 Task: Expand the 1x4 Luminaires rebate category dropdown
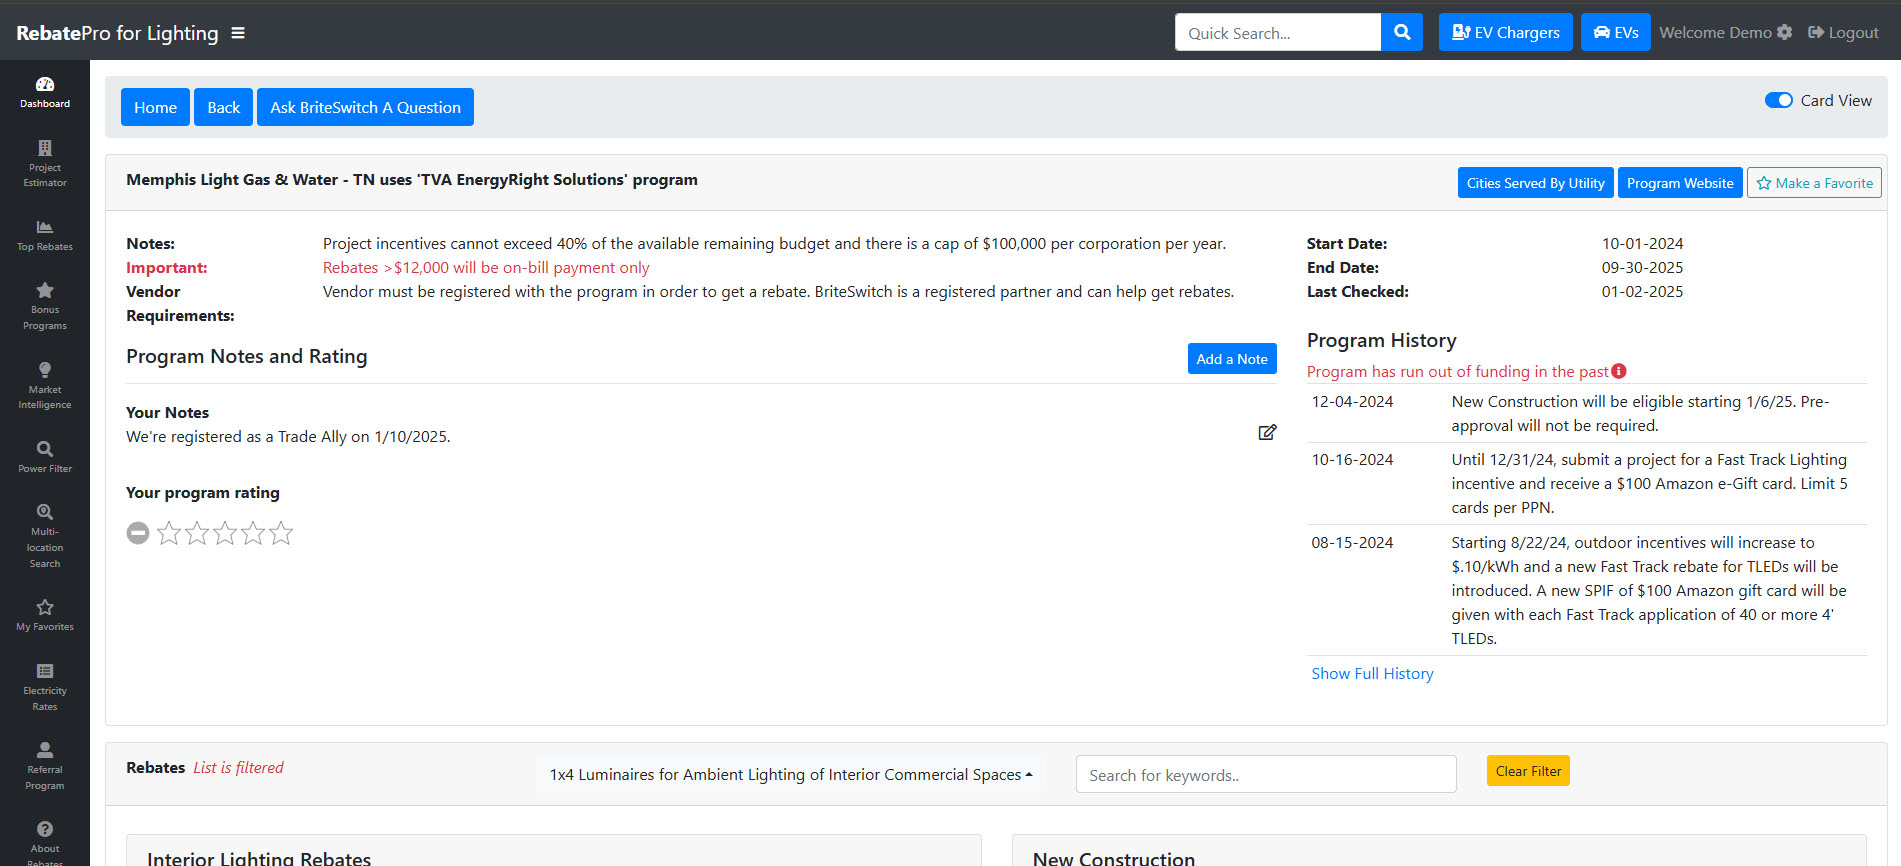coord(790,774)
